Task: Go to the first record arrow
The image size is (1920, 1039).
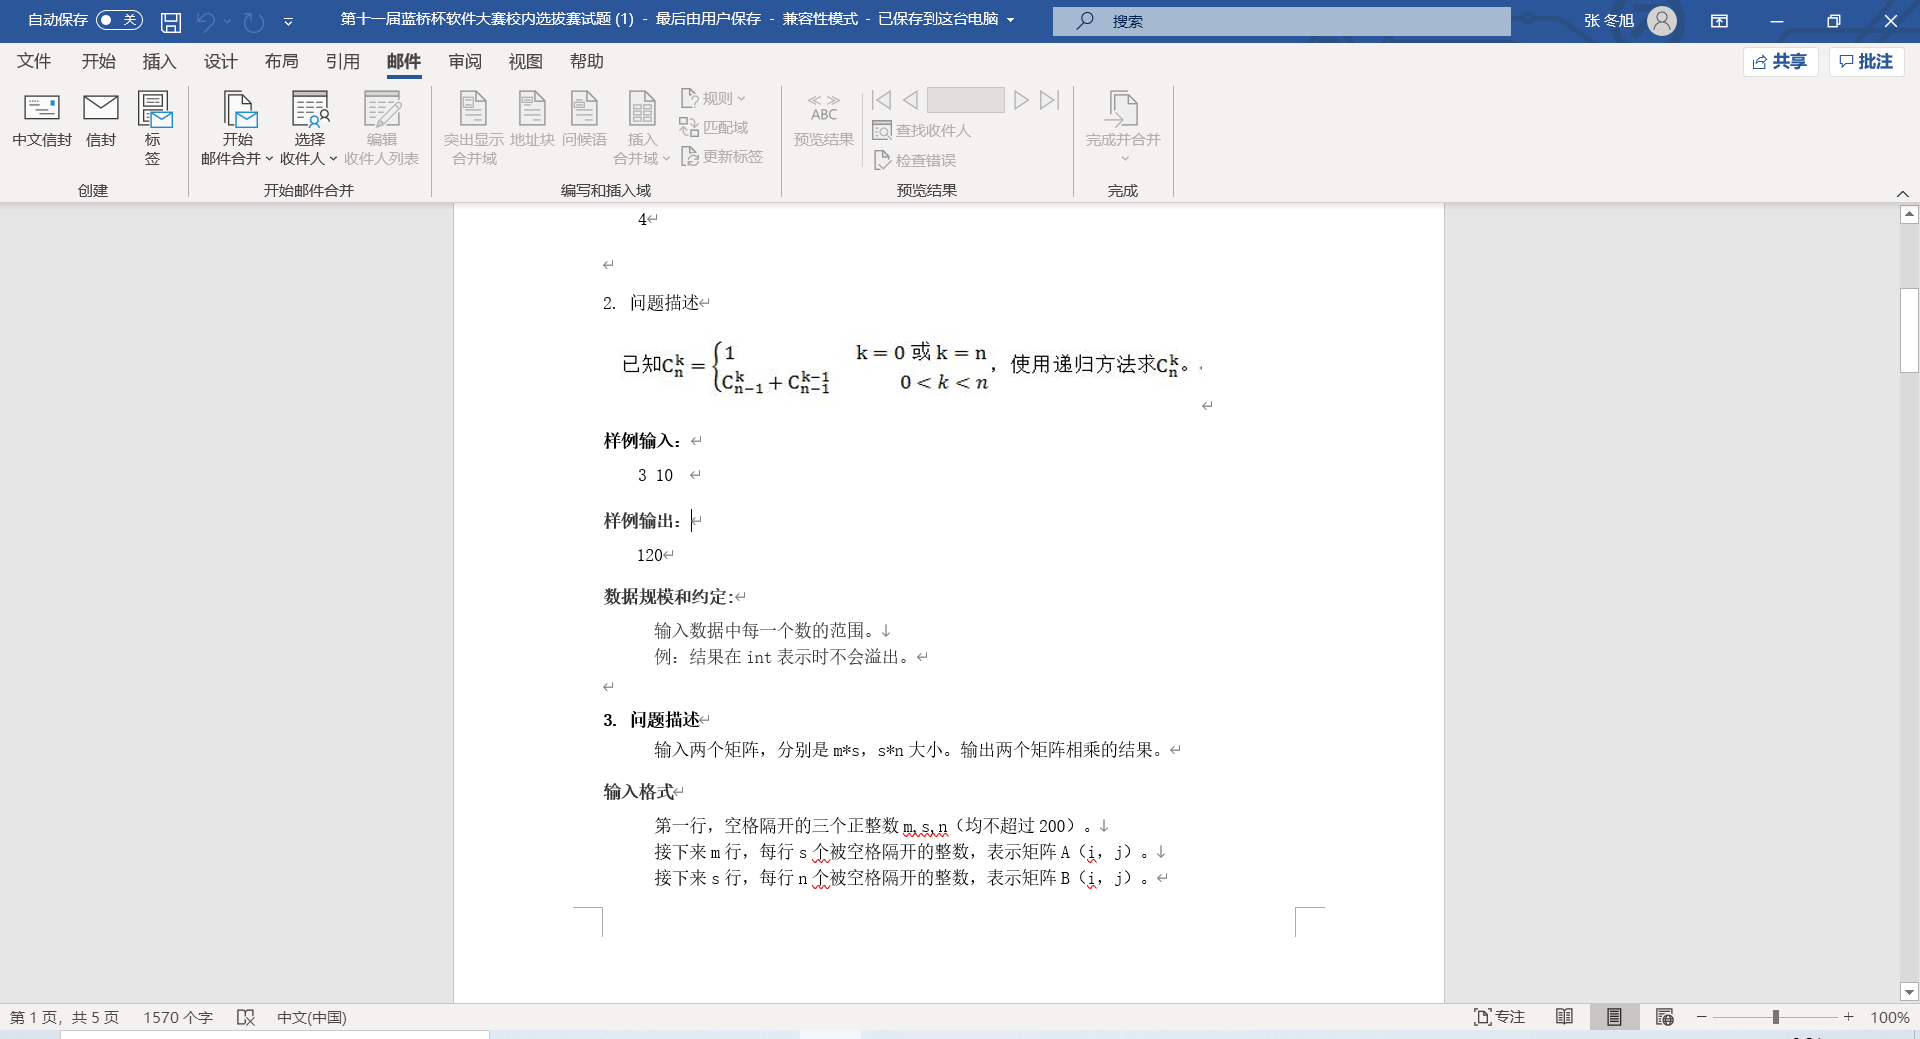Action: 881,100
